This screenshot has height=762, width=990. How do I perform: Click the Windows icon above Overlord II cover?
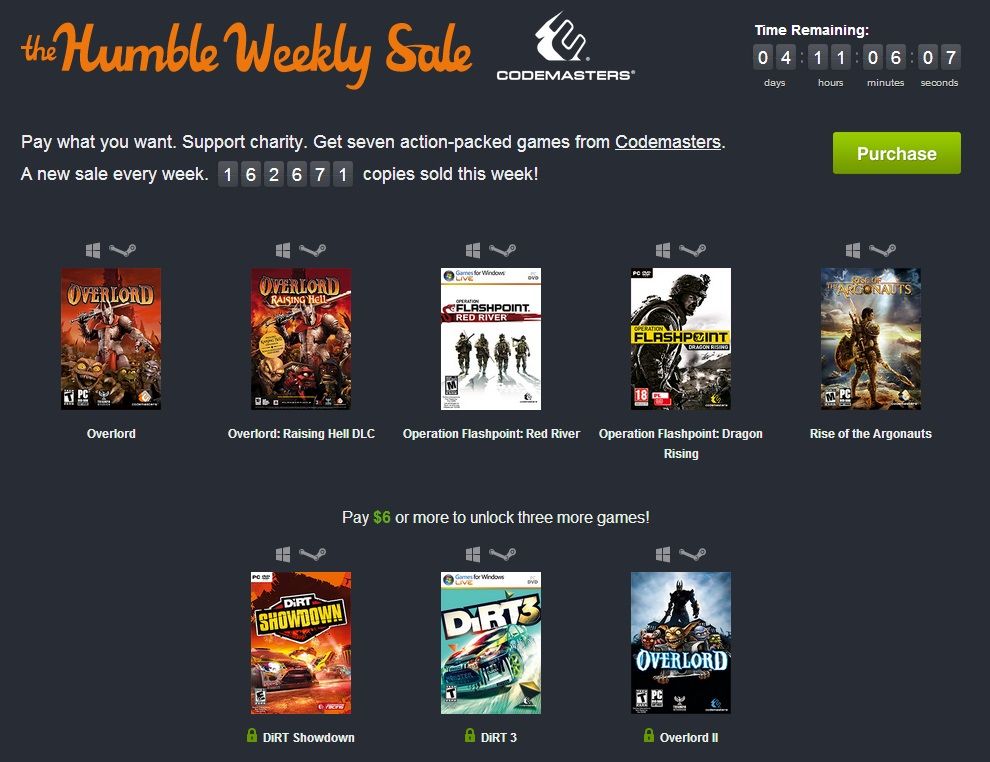(663, 554)
